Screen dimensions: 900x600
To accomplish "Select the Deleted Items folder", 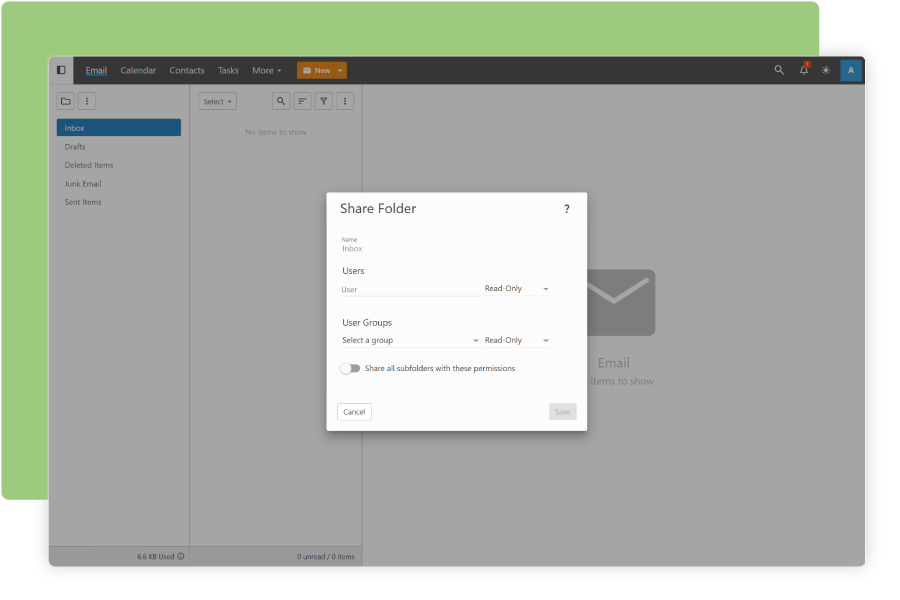I will click(x=119, y=165).
